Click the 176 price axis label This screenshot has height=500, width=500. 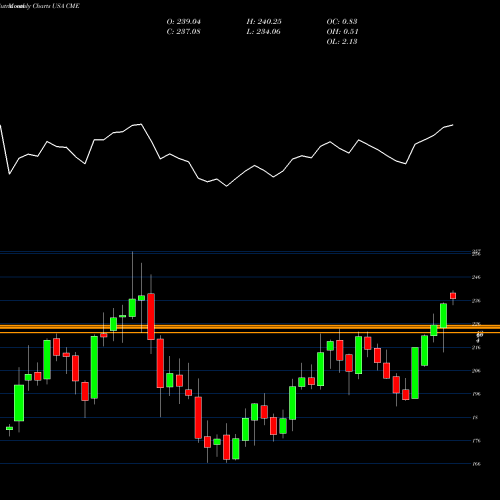pyautogui.click(x=476, y=441)
